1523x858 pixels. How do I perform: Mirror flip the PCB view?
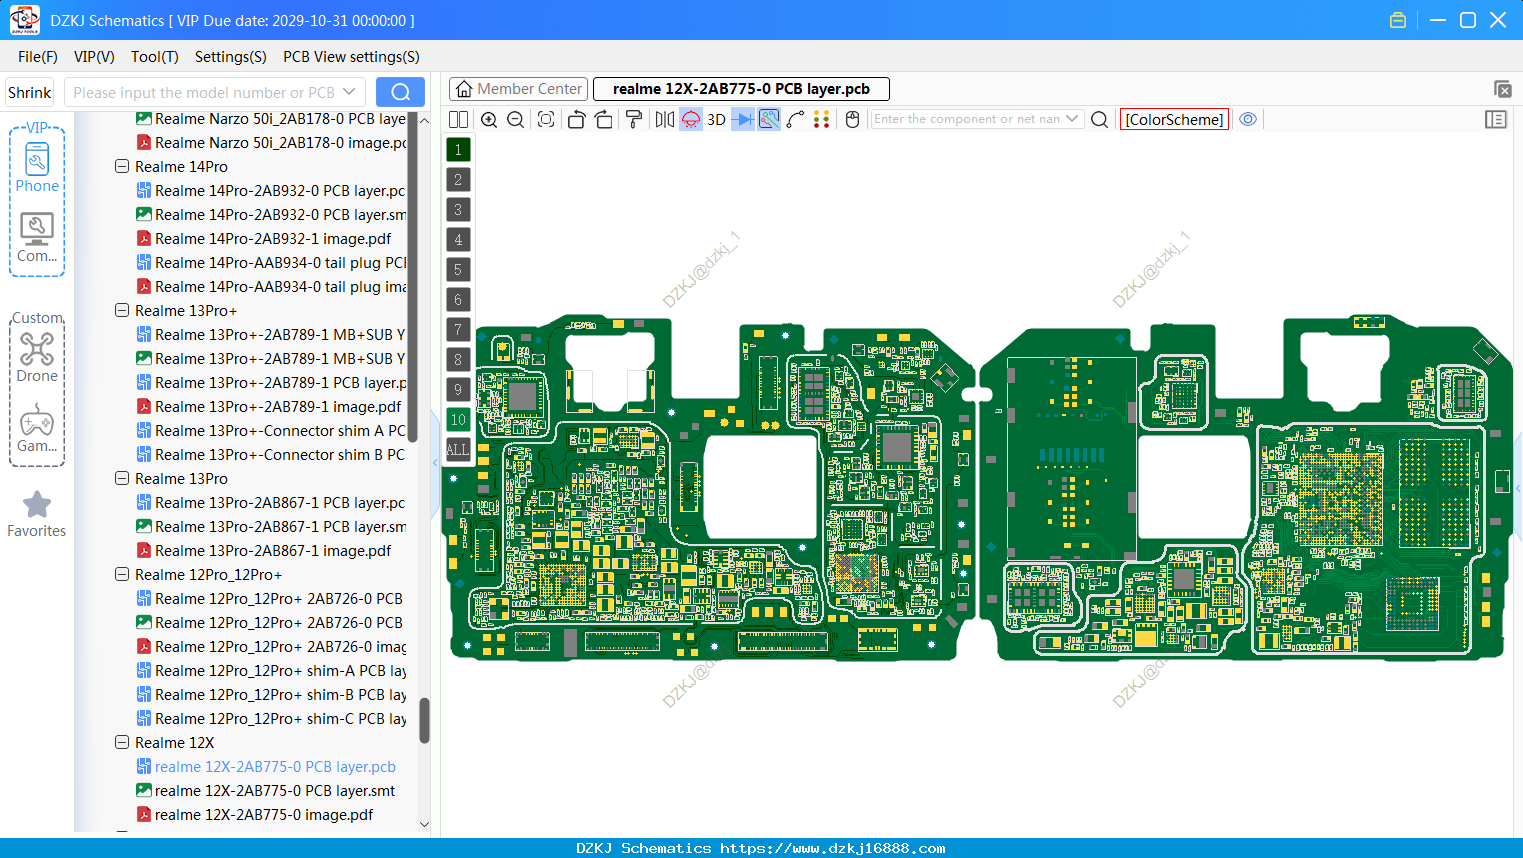coord(665,119)
